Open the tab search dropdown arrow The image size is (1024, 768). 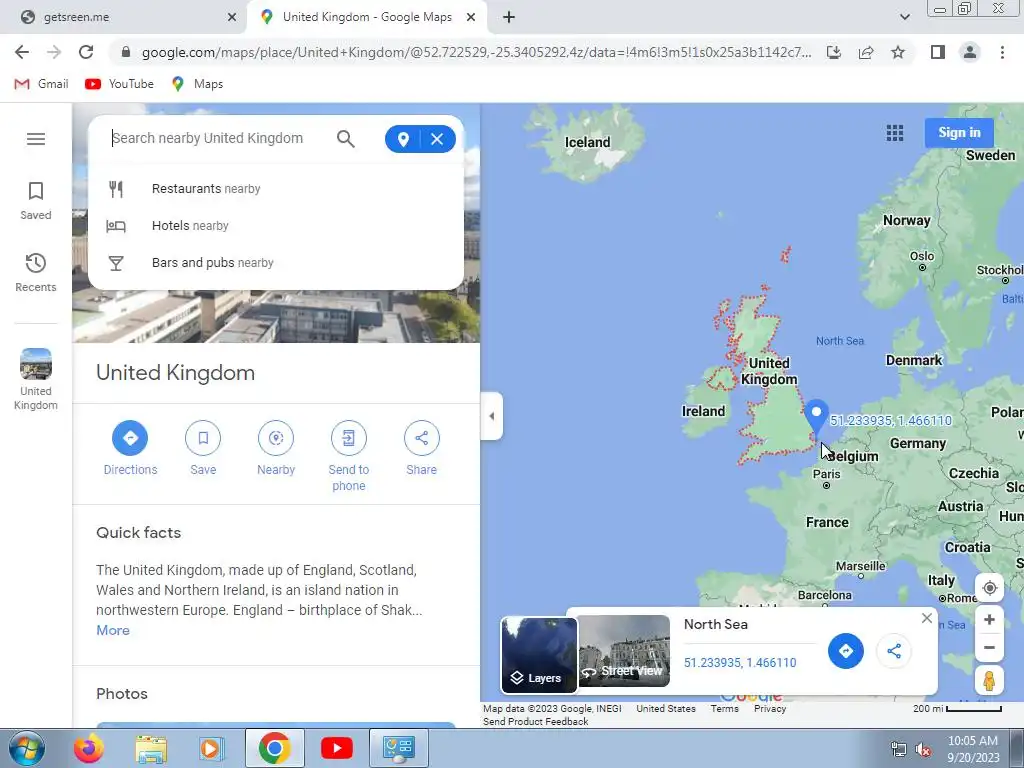904,18
